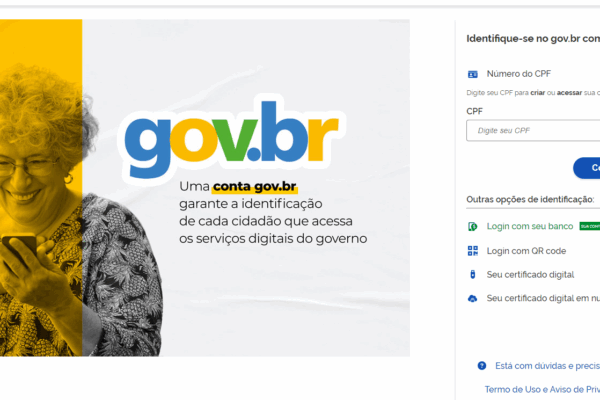Click the Outras opções de identificação heading
The width and height of the screenshot is (600, 400).
(530, 199)
